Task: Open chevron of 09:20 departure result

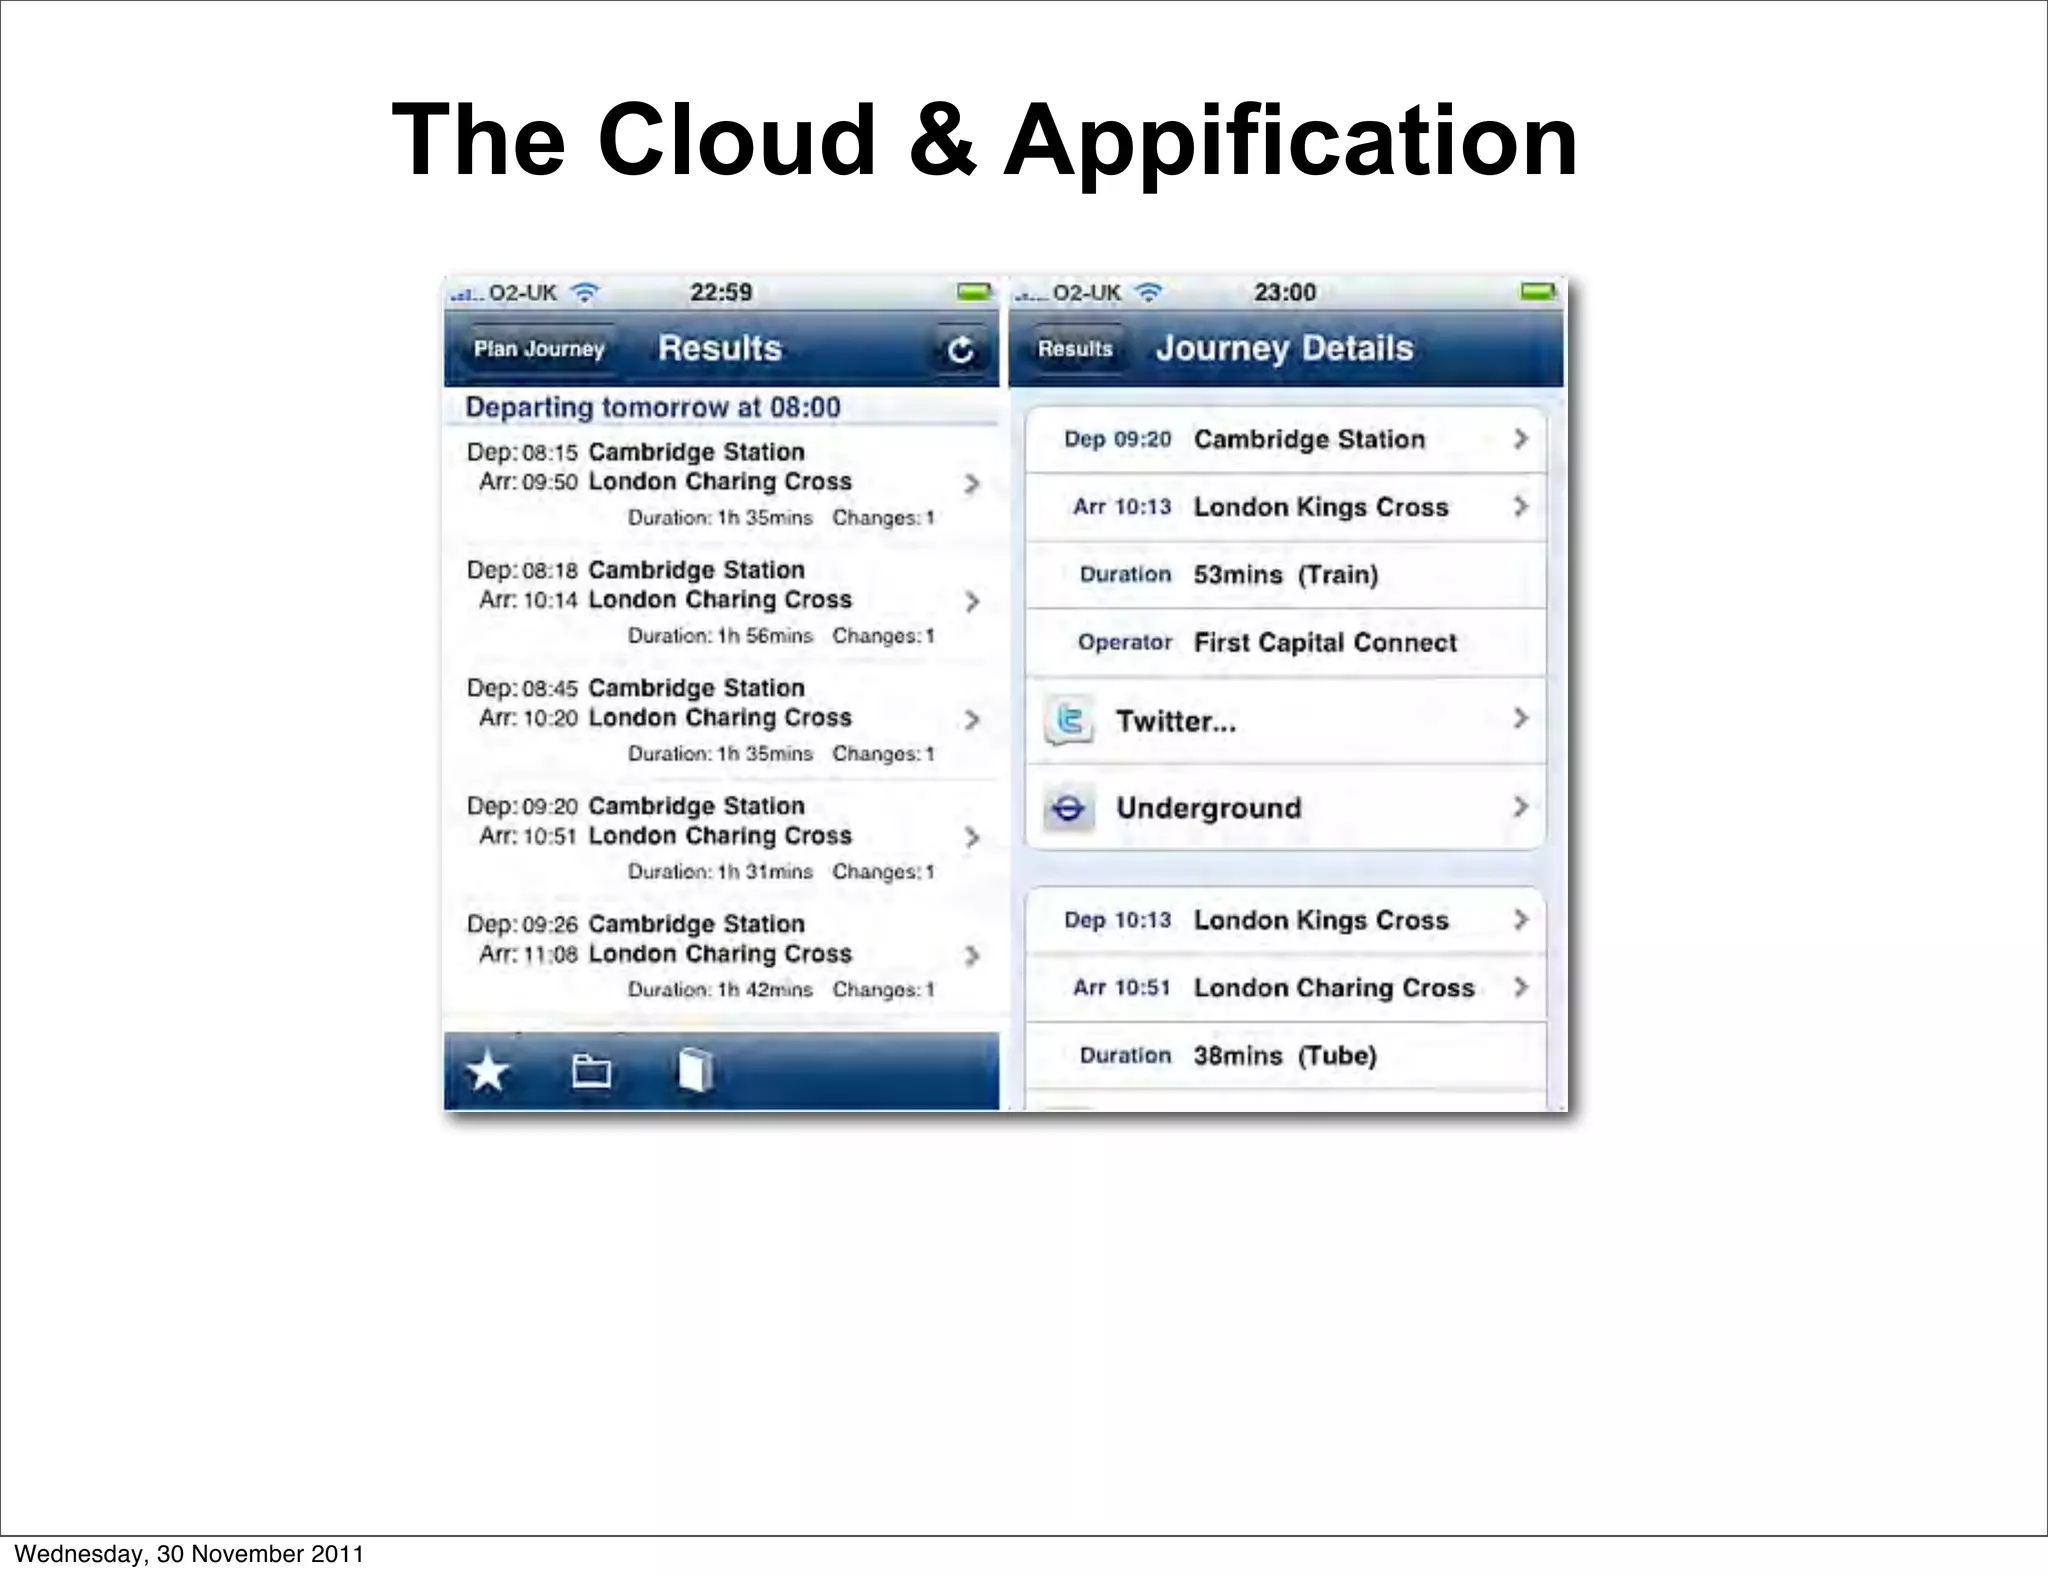Action: click(x=971, y=837)
